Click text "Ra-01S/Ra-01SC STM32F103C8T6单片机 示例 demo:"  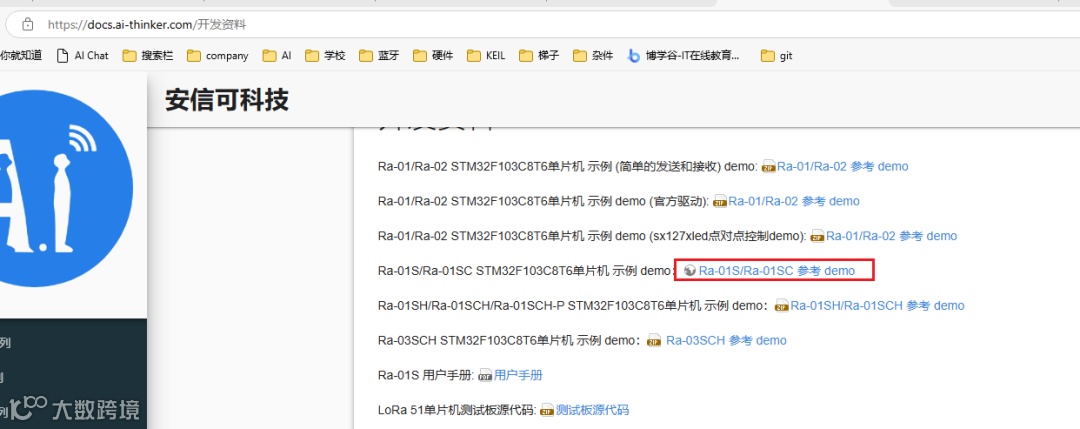coord(526,271)
